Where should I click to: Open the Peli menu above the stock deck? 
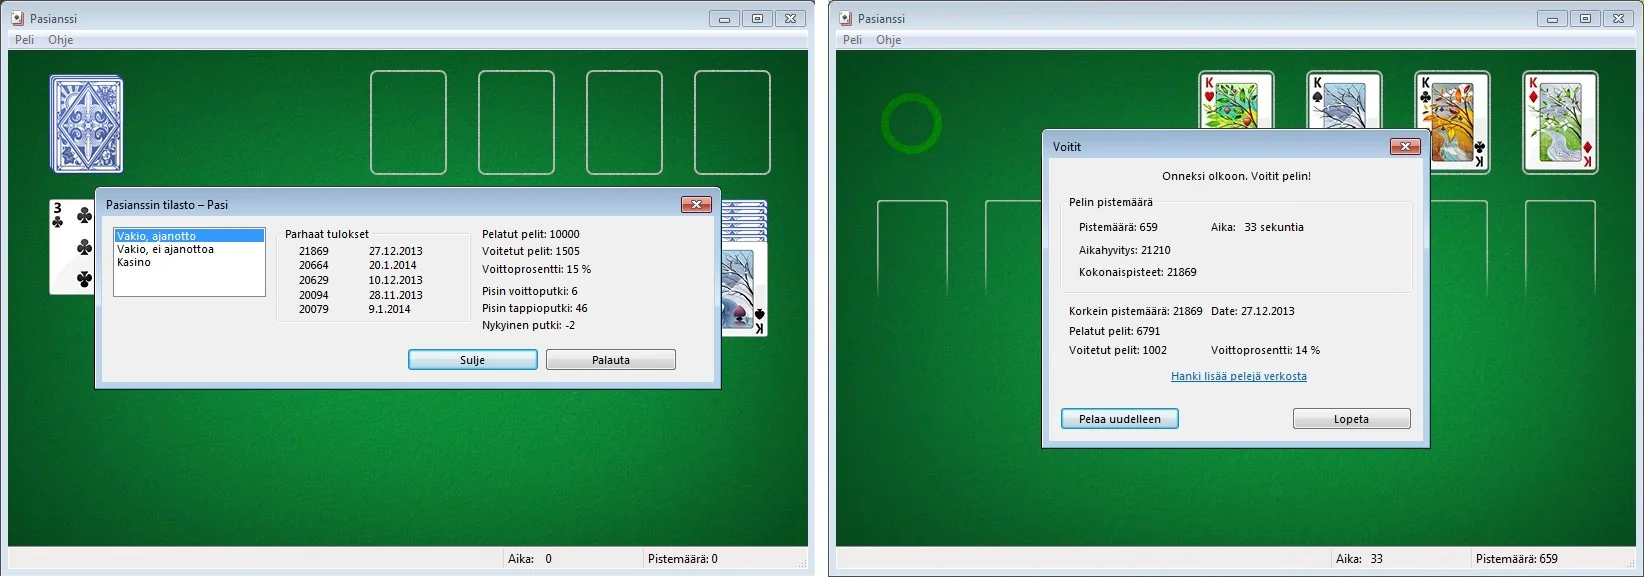tap(24, 40)
